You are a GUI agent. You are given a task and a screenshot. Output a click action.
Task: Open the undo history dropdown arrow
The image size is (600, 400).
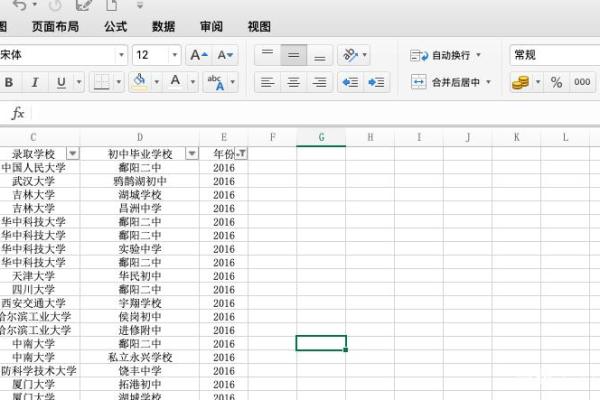[34, 5]
